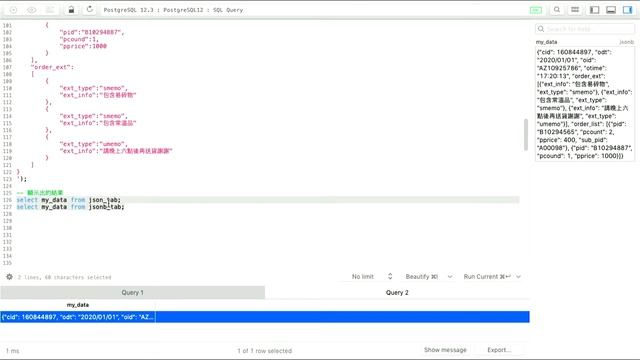The image size is (640, 360).
Task: Click the "ext_type":"umemo" line in editor
Action: click(93, 144)
